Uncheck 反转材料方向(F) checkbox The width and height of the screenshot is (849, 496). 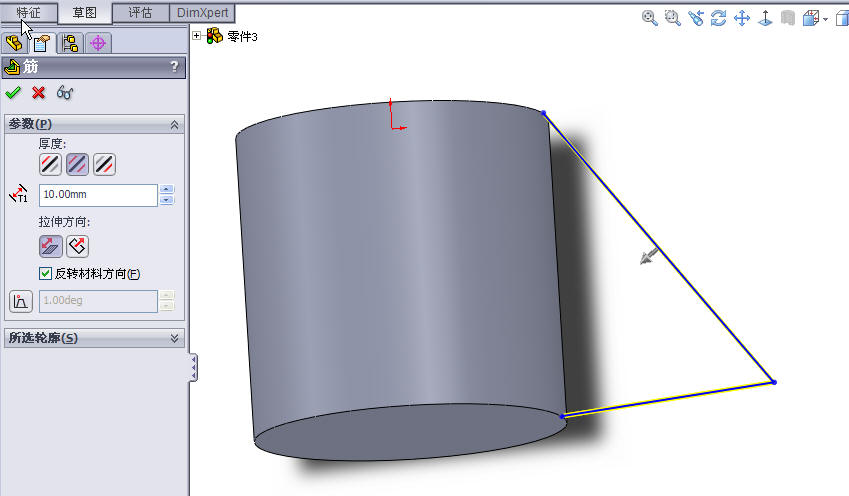point(45,273)
